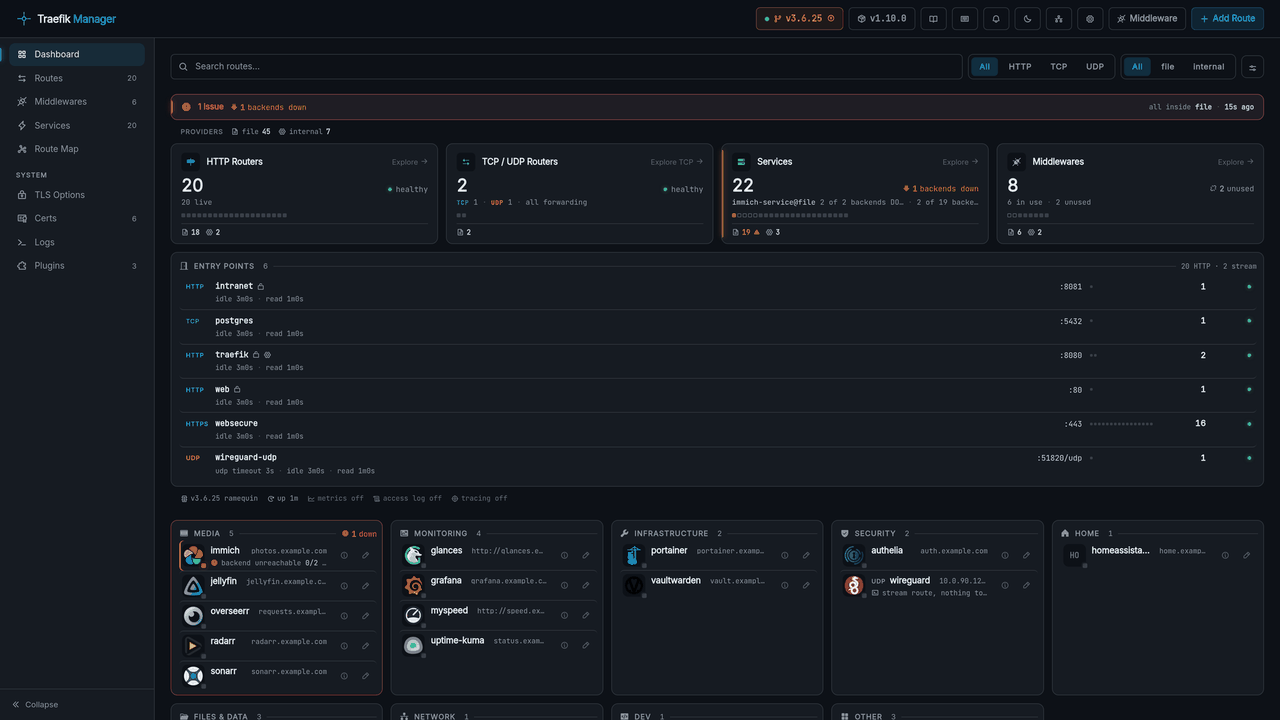Edit the grafana route
This screenshot has width=1280, height=720.
pos(586,585)
